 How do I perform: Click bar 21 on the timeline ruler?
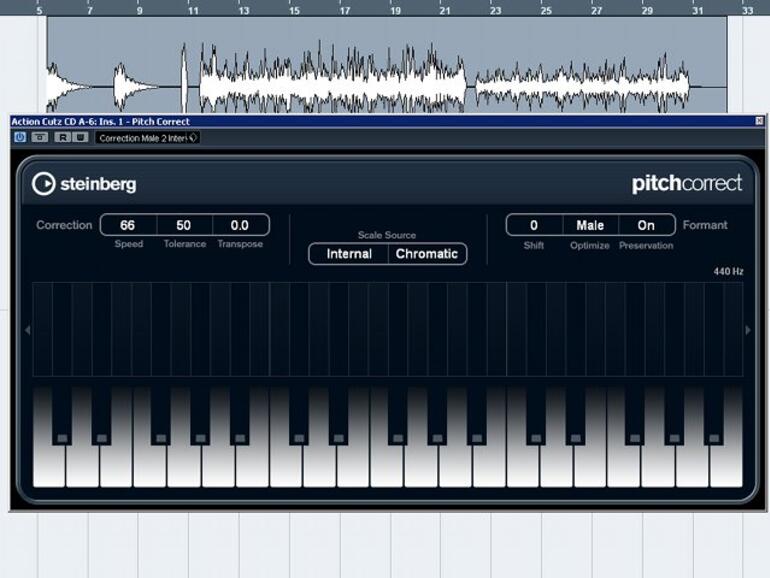pyautogui.click(x=445, y=10)
